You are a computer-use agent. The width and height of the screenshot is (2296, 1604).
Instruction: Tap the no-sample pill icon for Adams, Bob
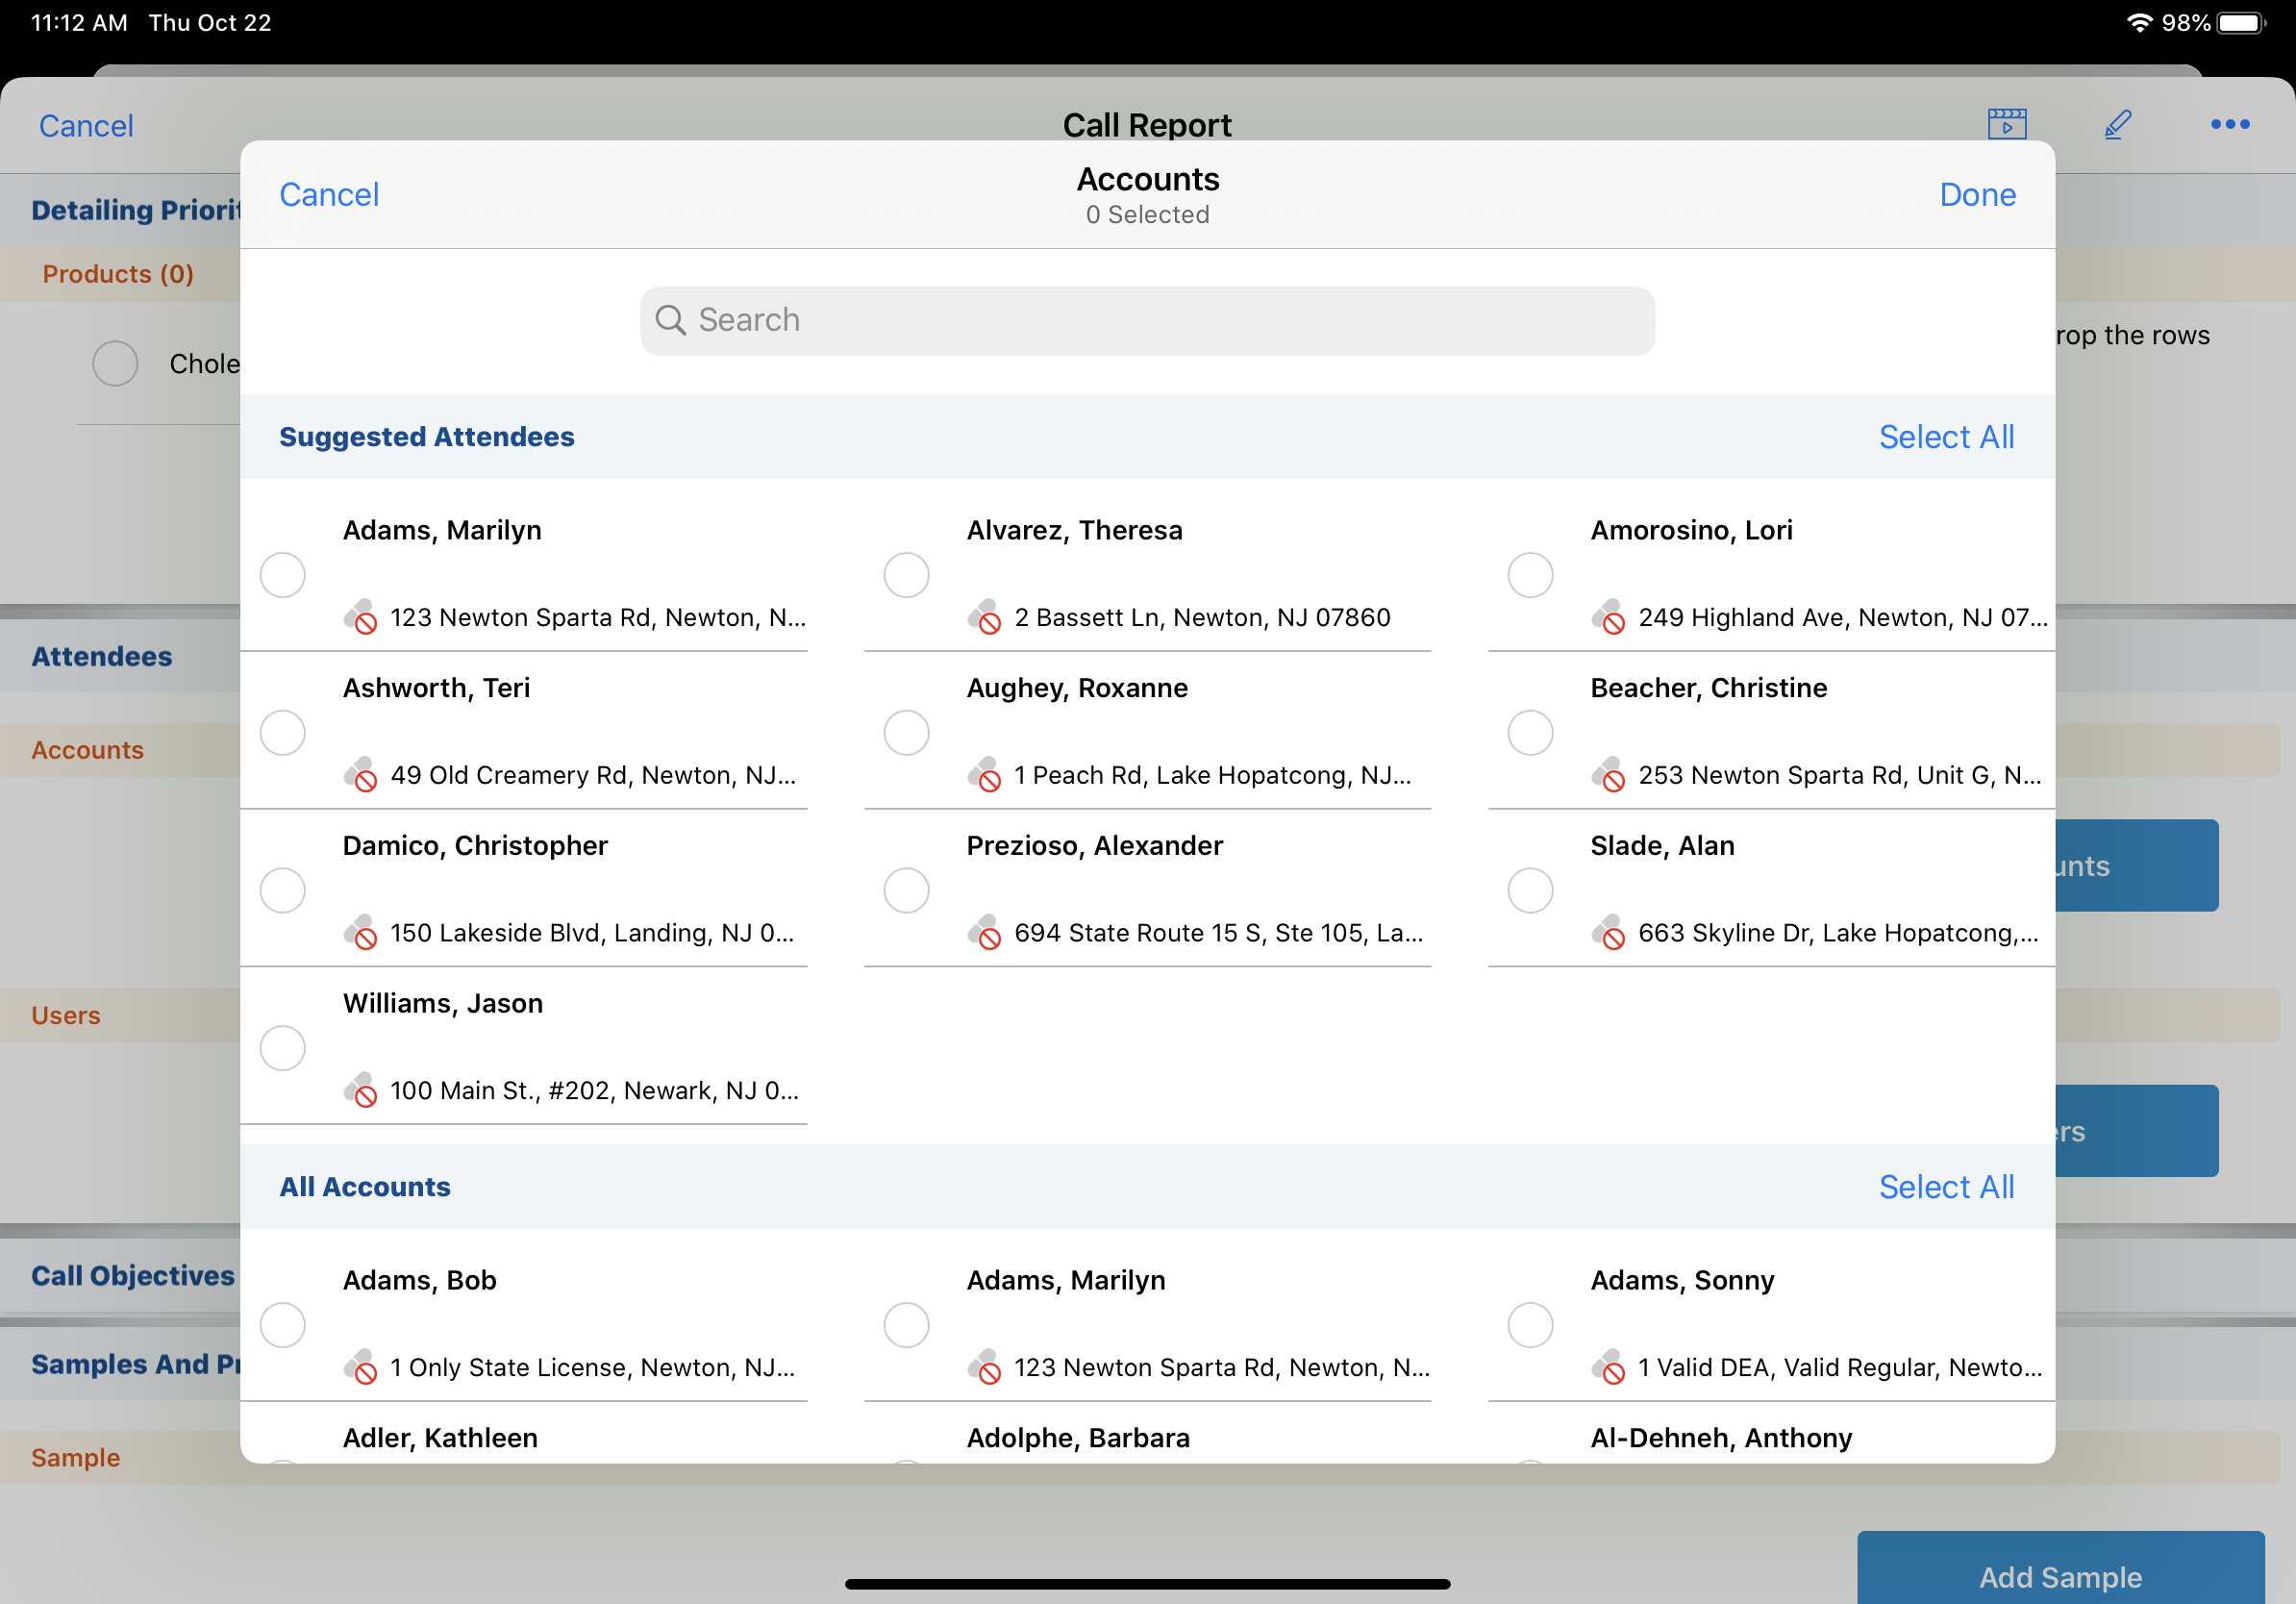pos(360,1367)
